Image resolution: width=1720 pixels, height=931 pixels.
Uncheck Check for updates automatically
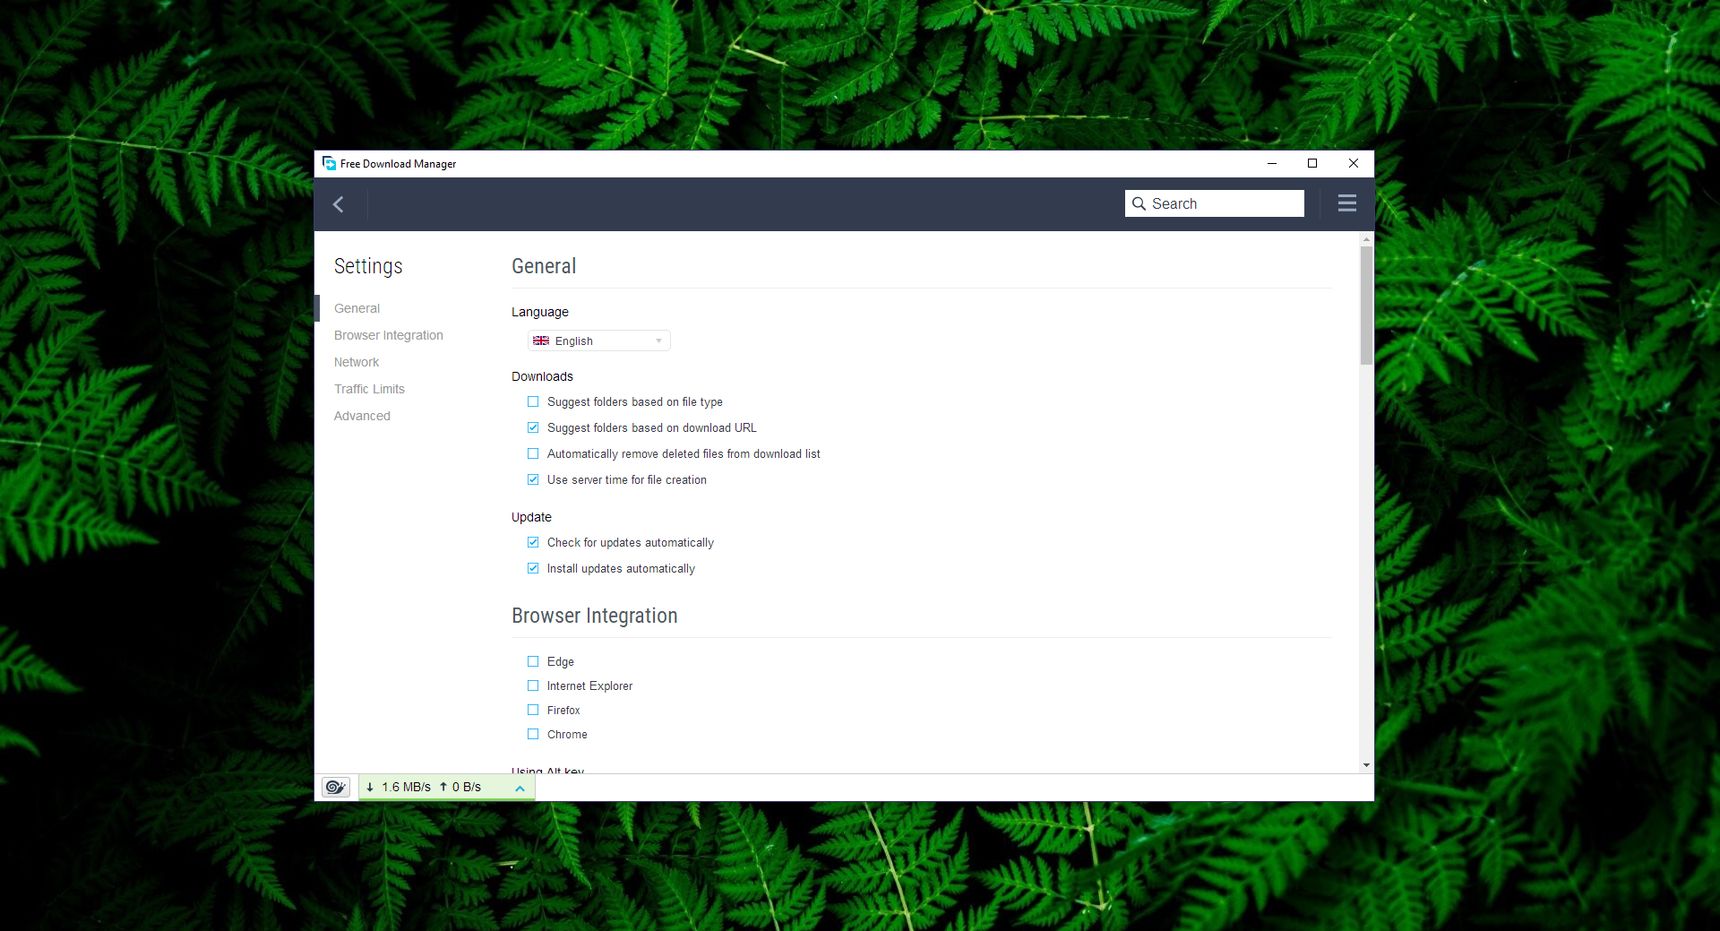(533, 543)
